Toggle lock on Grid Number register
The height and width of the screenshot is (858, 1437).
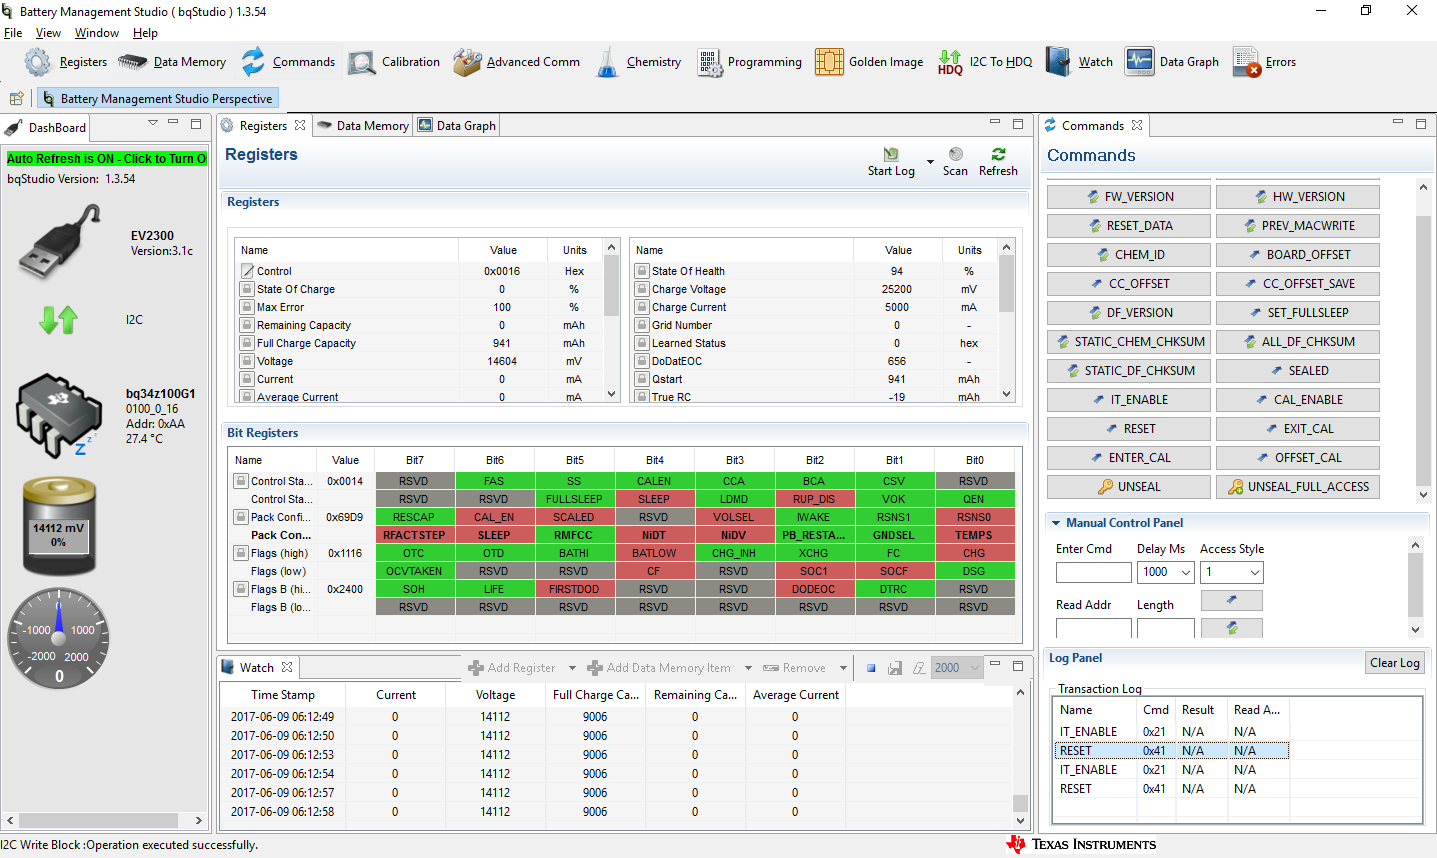[642, 325]
